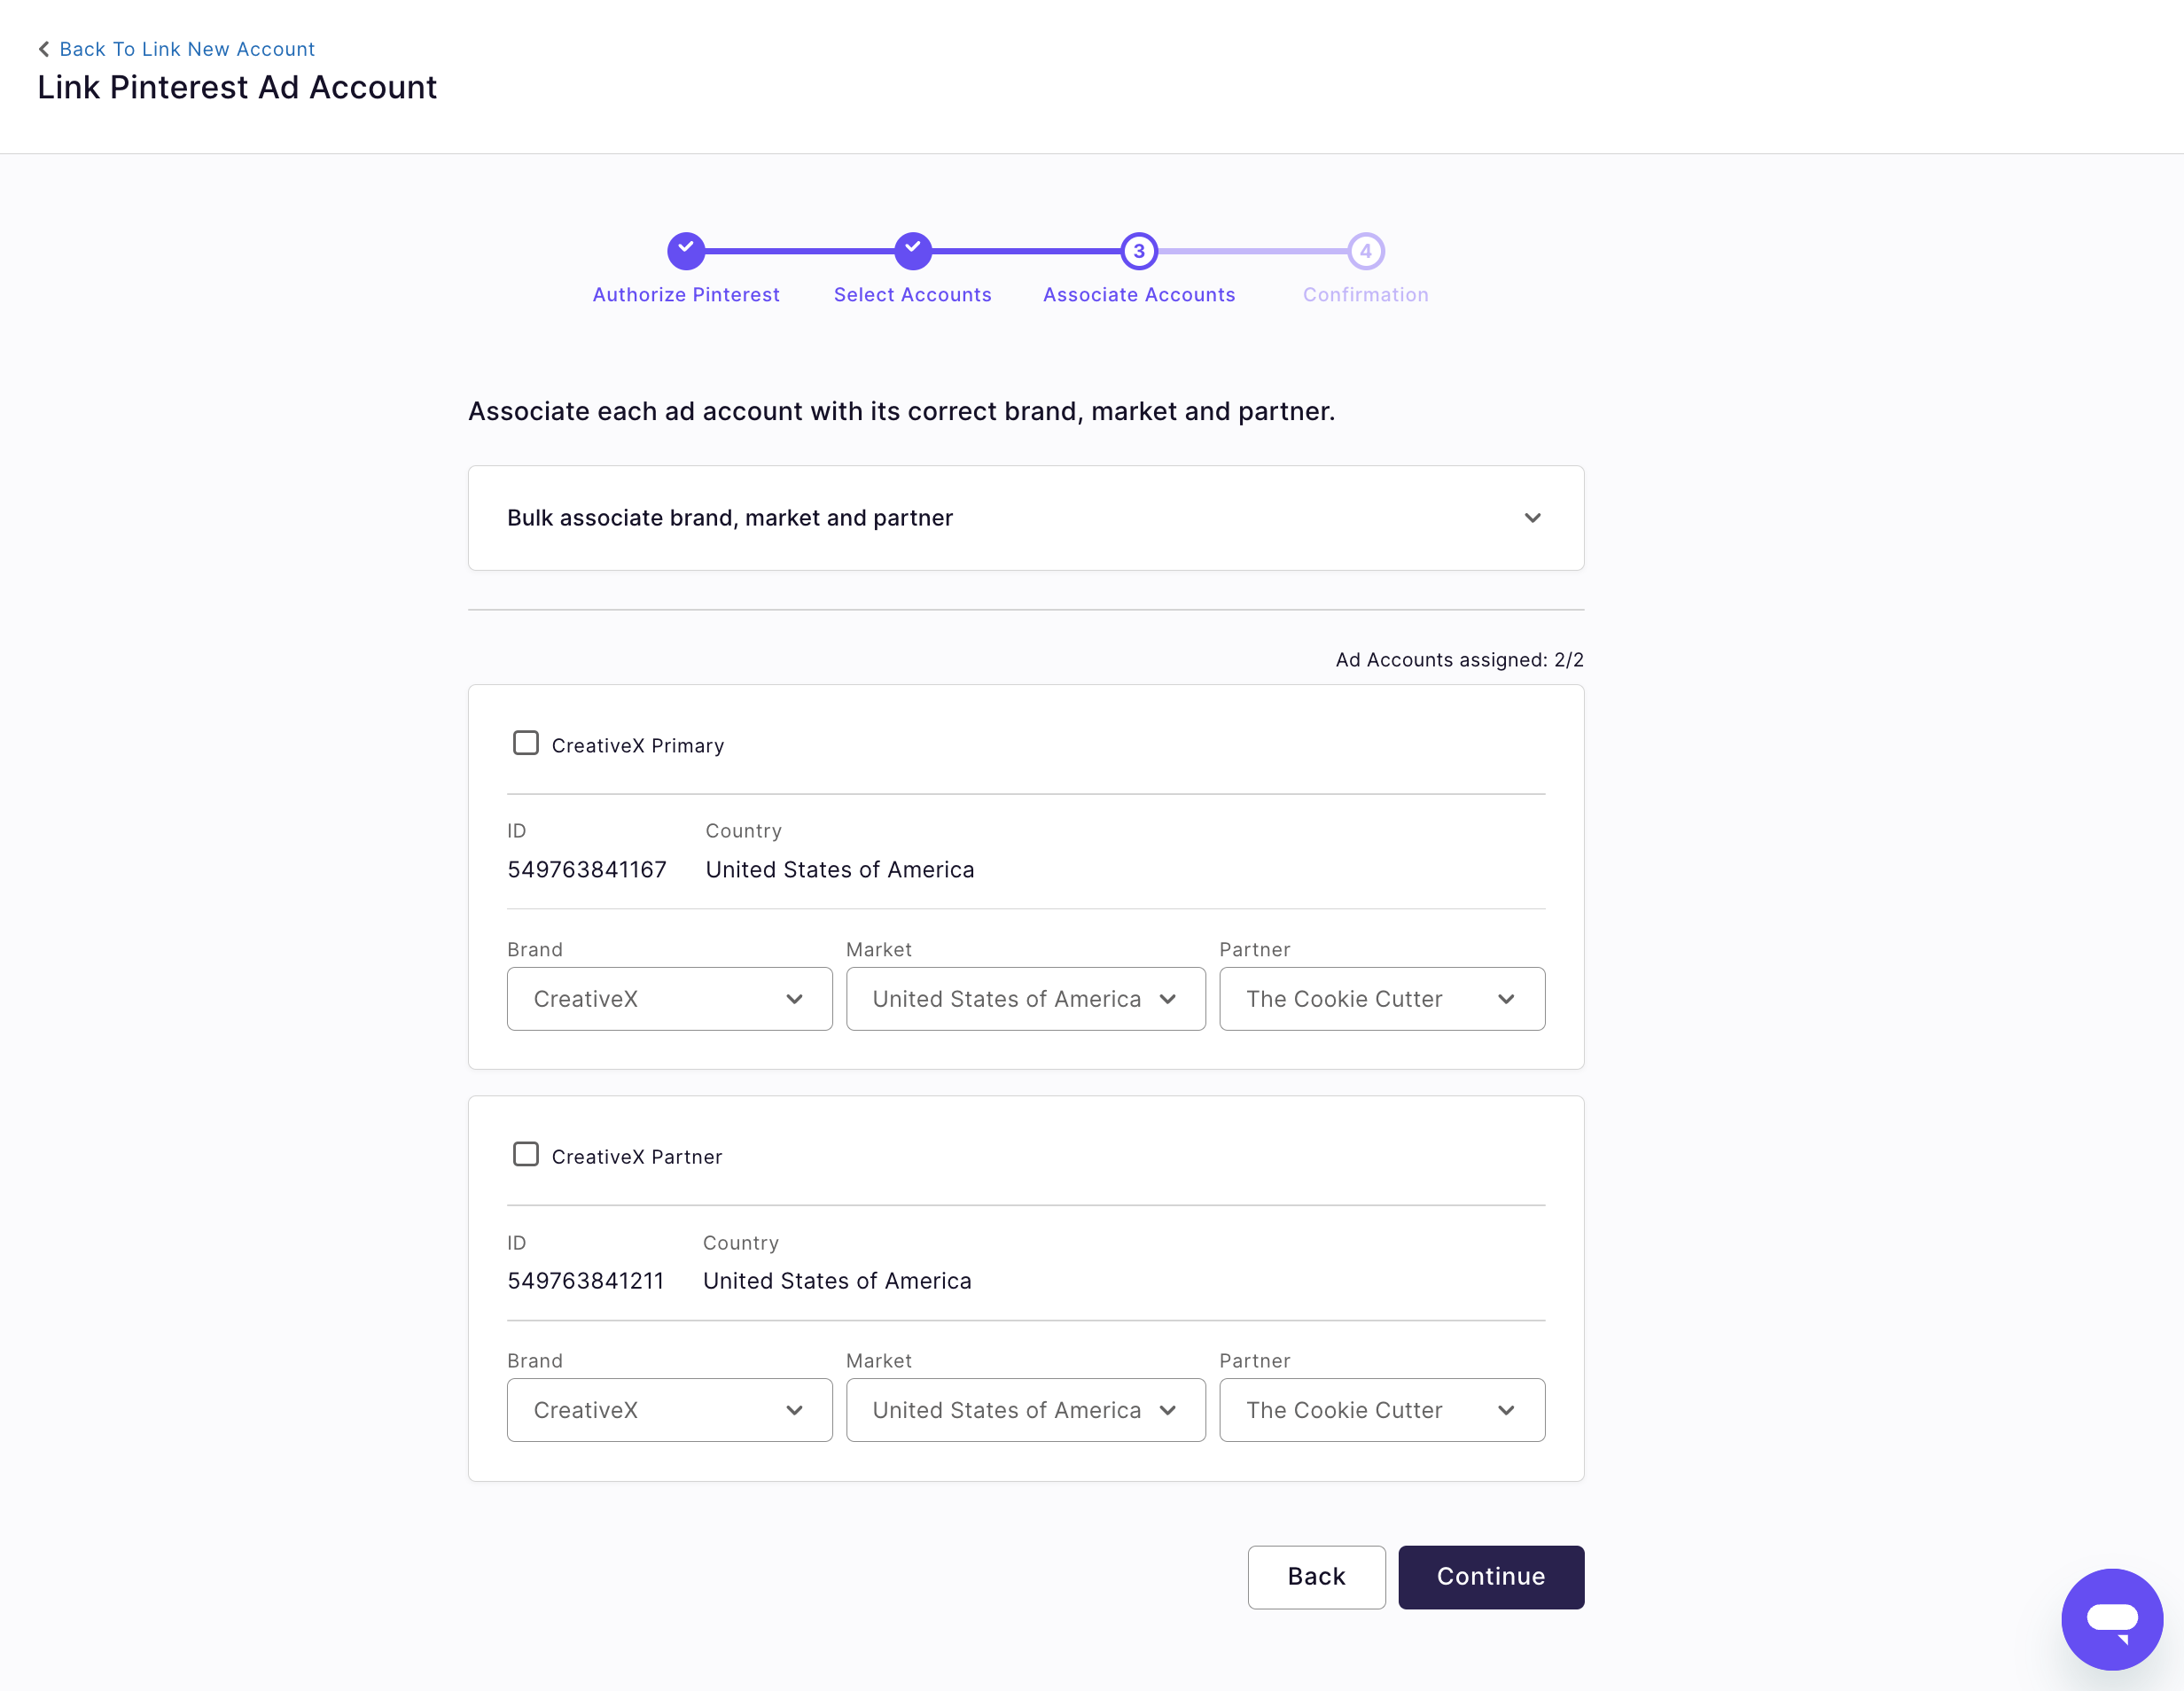
Task: Click the Select Accounts step label
Action: click(913, 294)
